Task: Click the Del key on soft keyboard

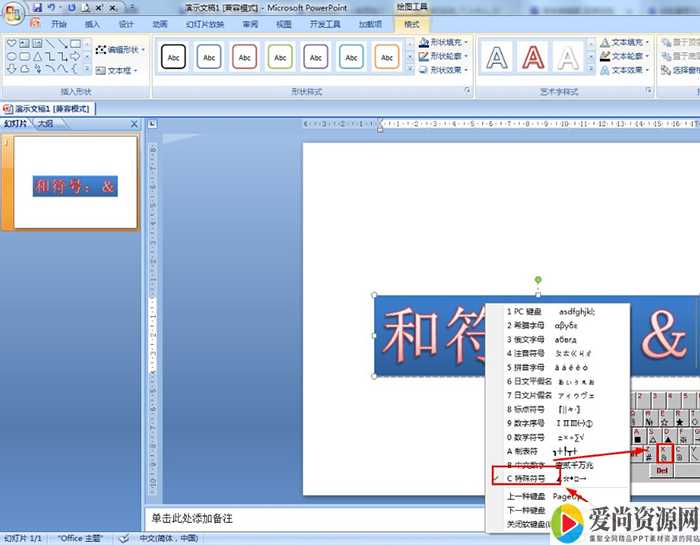Action: coord(662,470)
